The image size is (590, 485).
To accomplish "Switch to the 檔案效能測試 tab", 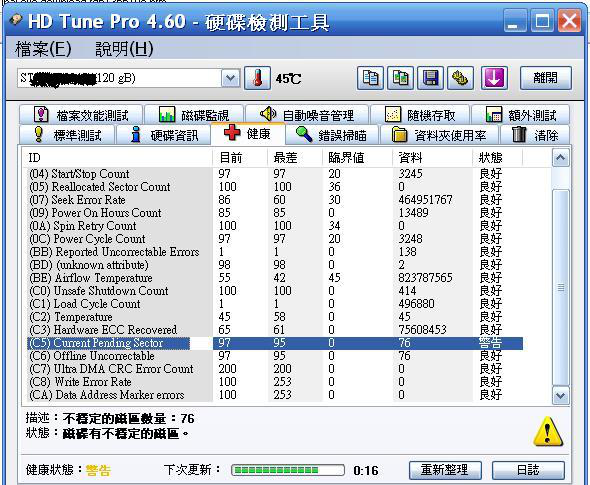I will tap(81, 115).
